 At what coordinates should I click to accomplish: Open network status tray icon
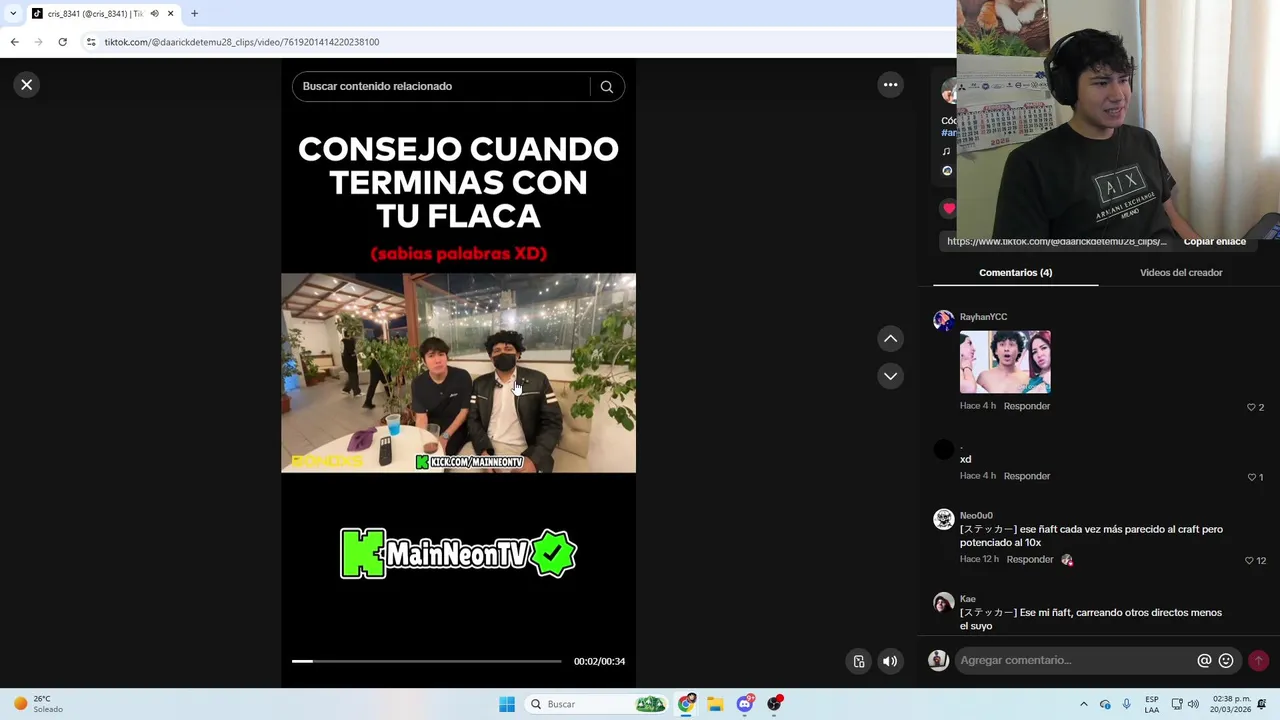pos(1177,704)
